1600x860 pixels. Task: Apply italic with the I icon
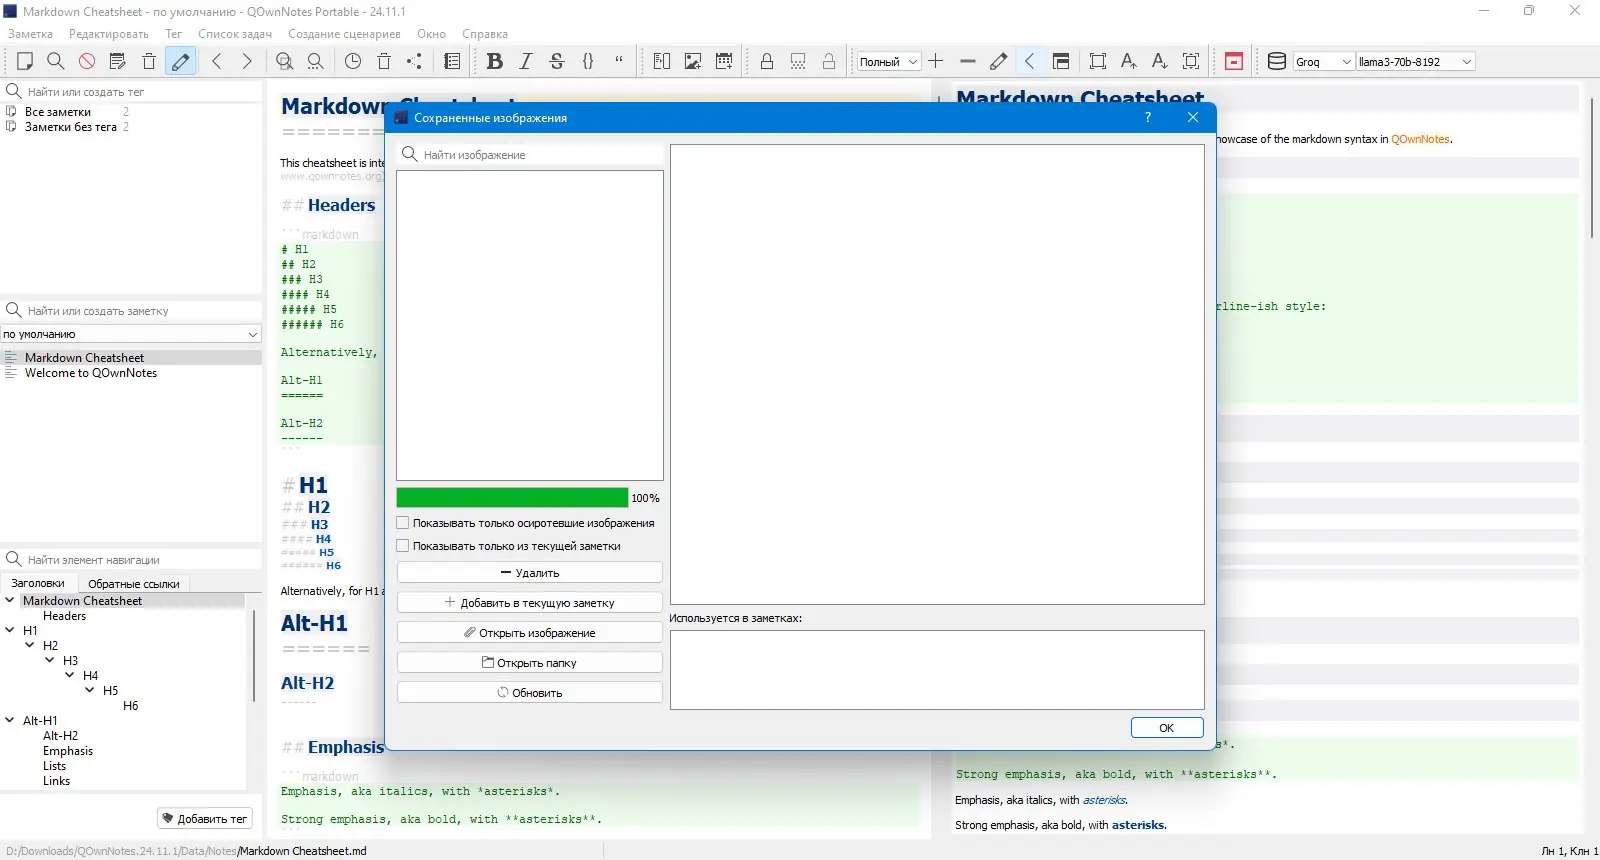click(526, 61)
